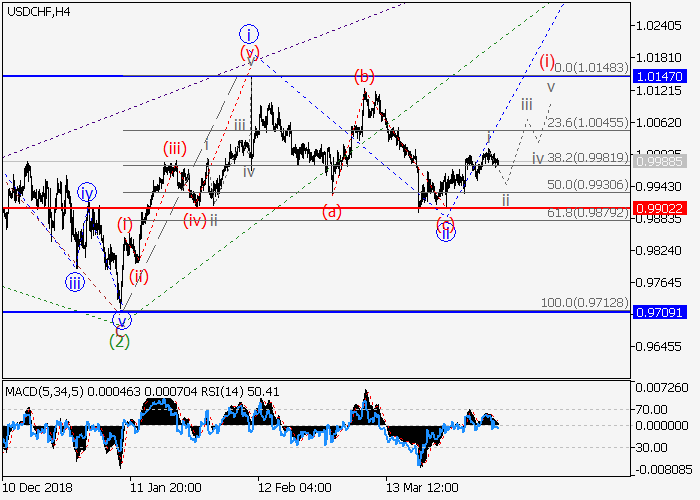Viewport: 700px width, 500px height.
Task: Click the 100.0(0.97128) Fibonacci level label
Action: coord(586,303)
